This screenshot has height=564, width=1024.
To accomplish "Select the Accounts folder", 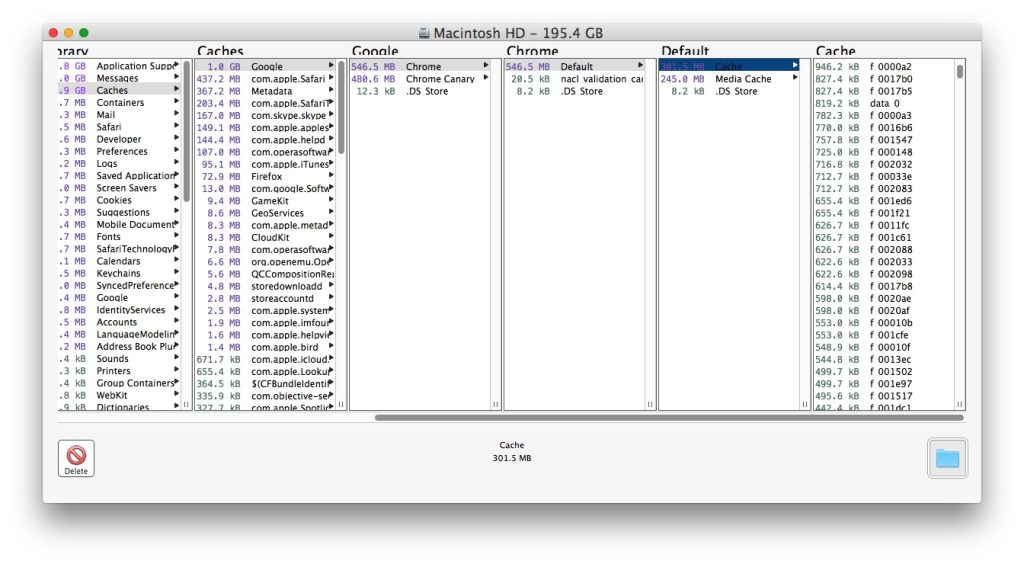I will coord(120,322).
